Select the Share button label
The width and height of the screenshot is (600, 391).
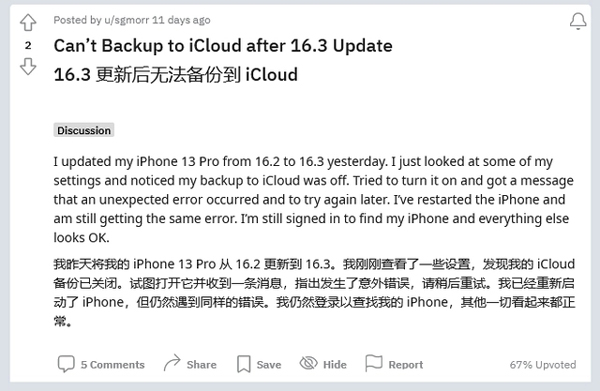click(201, 365)
